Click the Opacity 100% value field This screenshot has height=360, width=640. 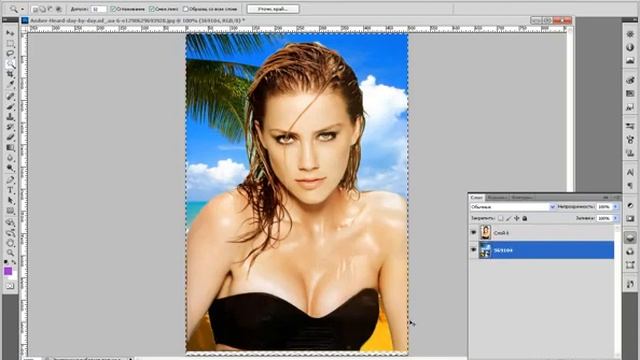coord(604,207)
